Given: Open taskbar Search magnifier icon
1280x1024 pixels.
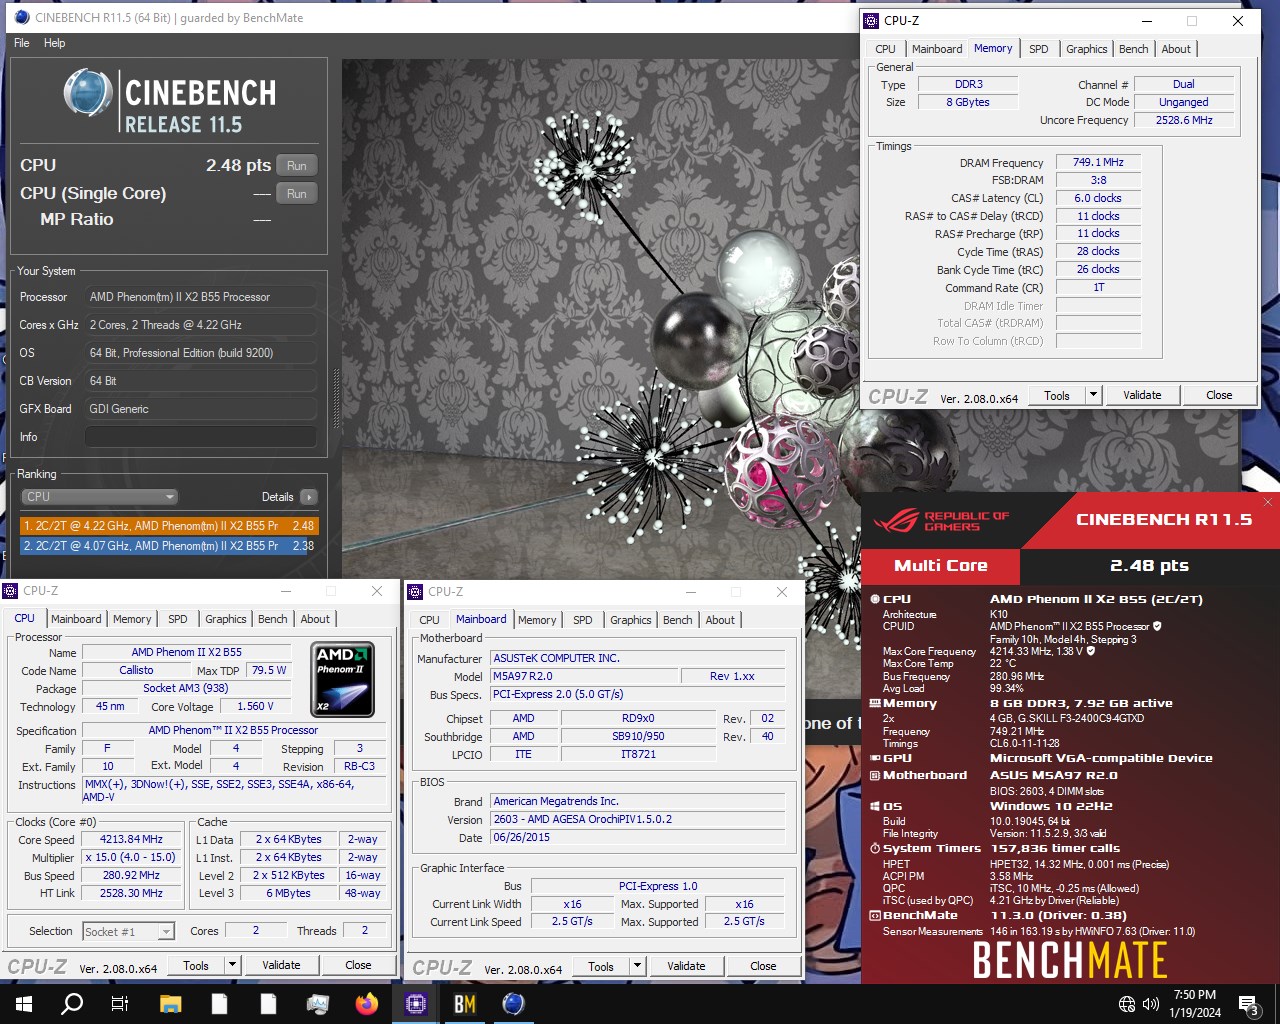Looking at the screenshot, I should (x=72, y=1004).
